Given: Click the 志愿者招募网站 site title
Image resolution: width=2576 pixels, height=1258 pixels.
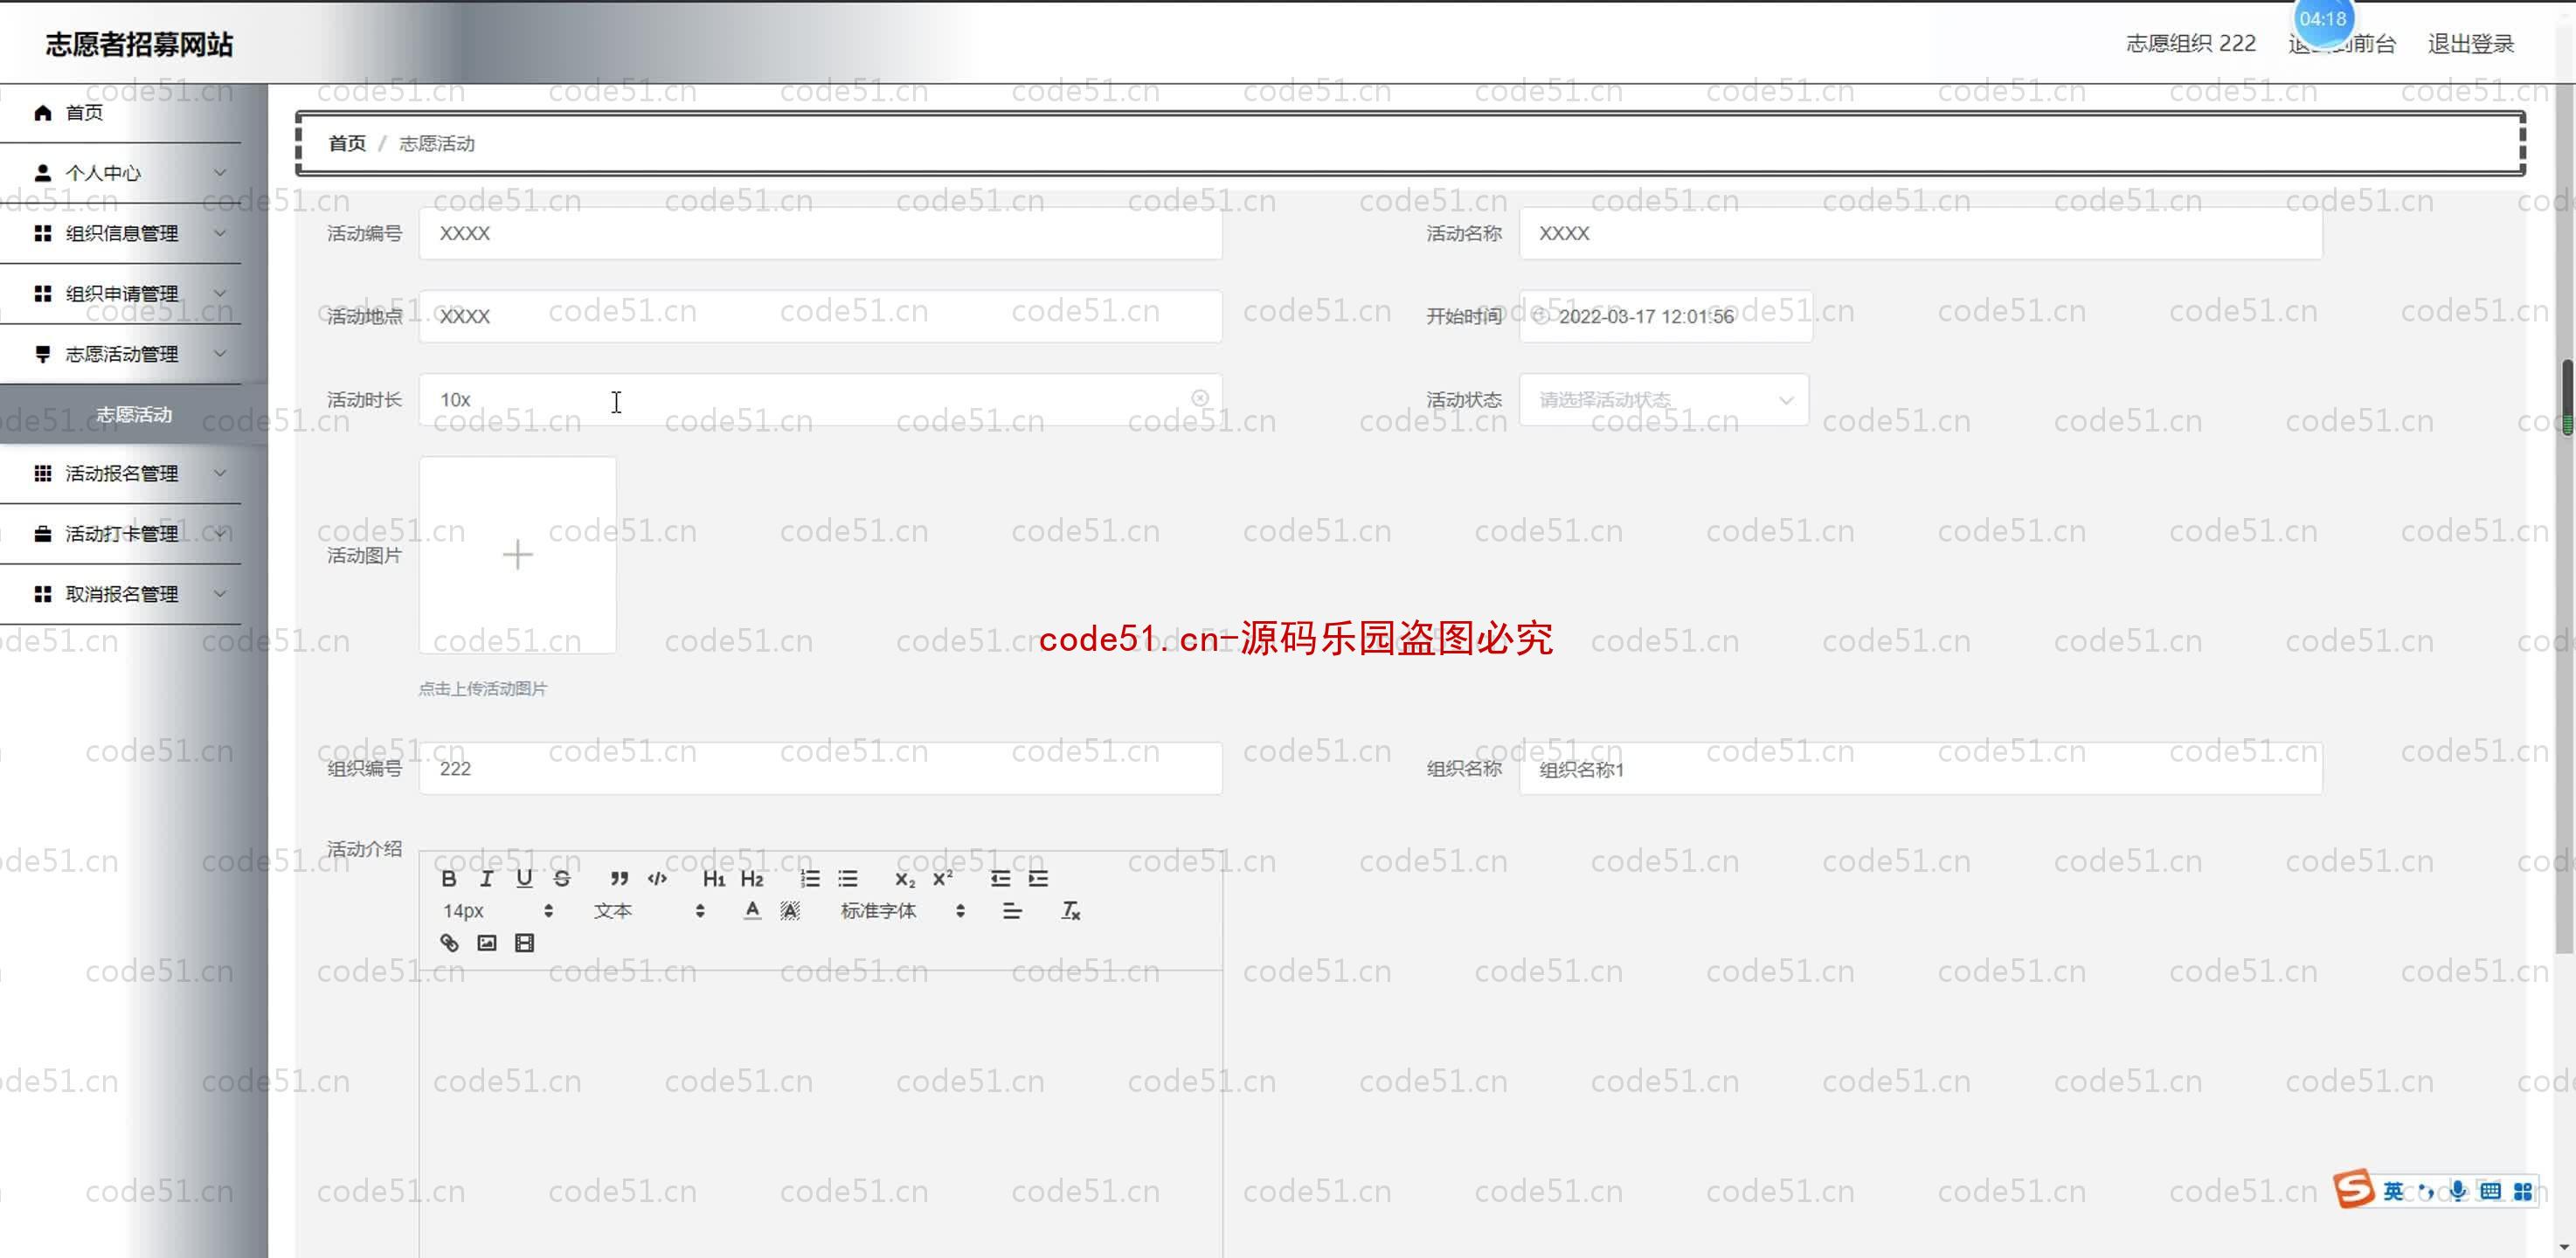Looking at the screenshot, I should 139,44.
